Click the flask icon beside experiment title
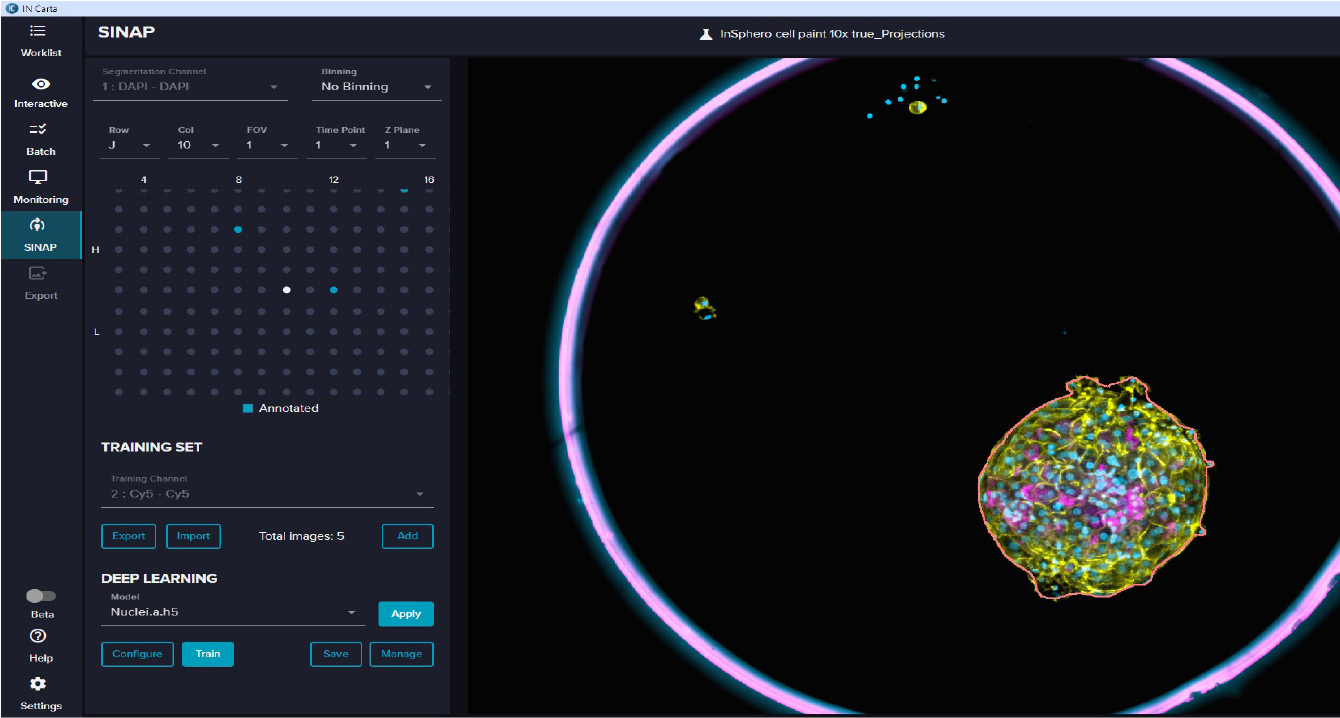Screen dimensions: 1340x718 point(705,34)
